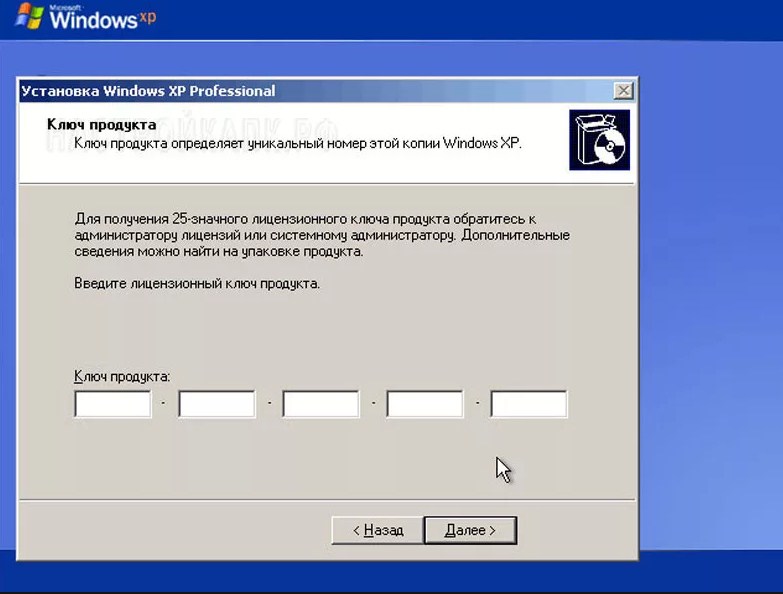Click the fifth product key field
The image size is (783, 594).
[529, 404]
